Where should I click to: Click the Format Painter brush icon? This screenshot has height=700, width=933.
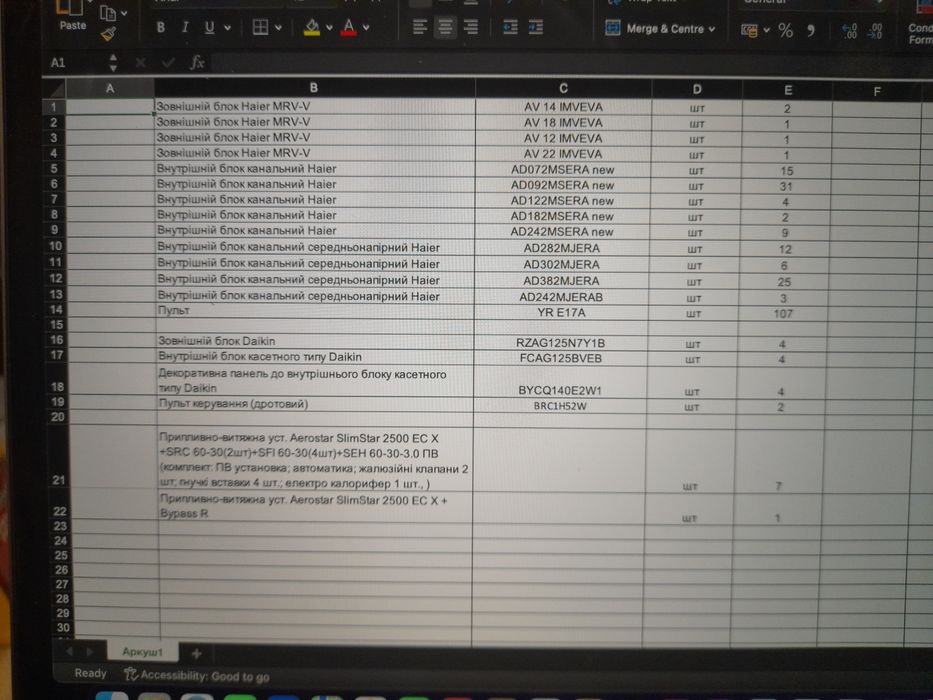point(108,35)
